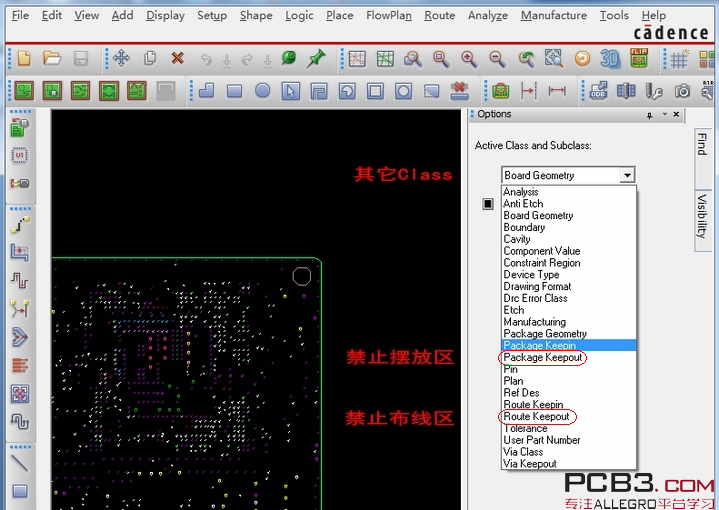Select Analysis in the class list
Screen dimensions: 719x510
(x=569, y=192)
